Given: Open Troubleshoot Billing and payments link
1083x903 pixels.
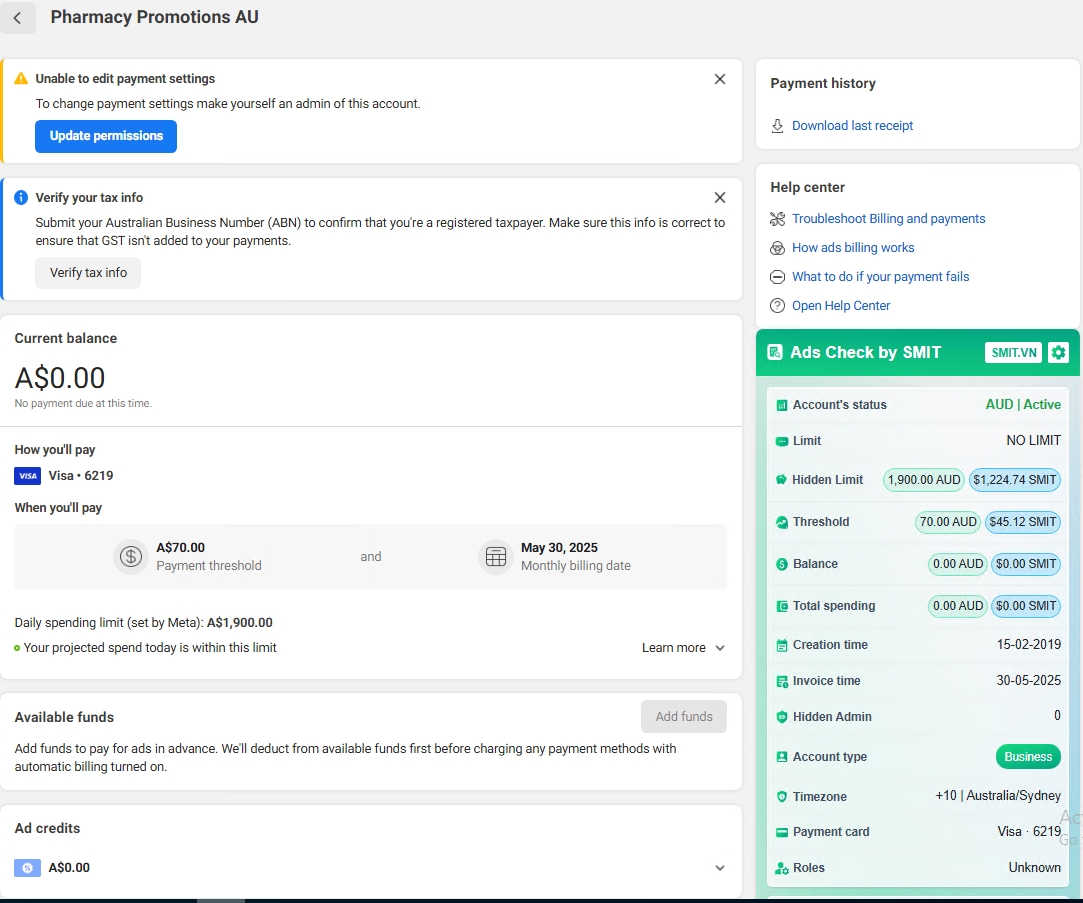Looking at the screenshot, I should pyautogui.click(x=888, y=219).
